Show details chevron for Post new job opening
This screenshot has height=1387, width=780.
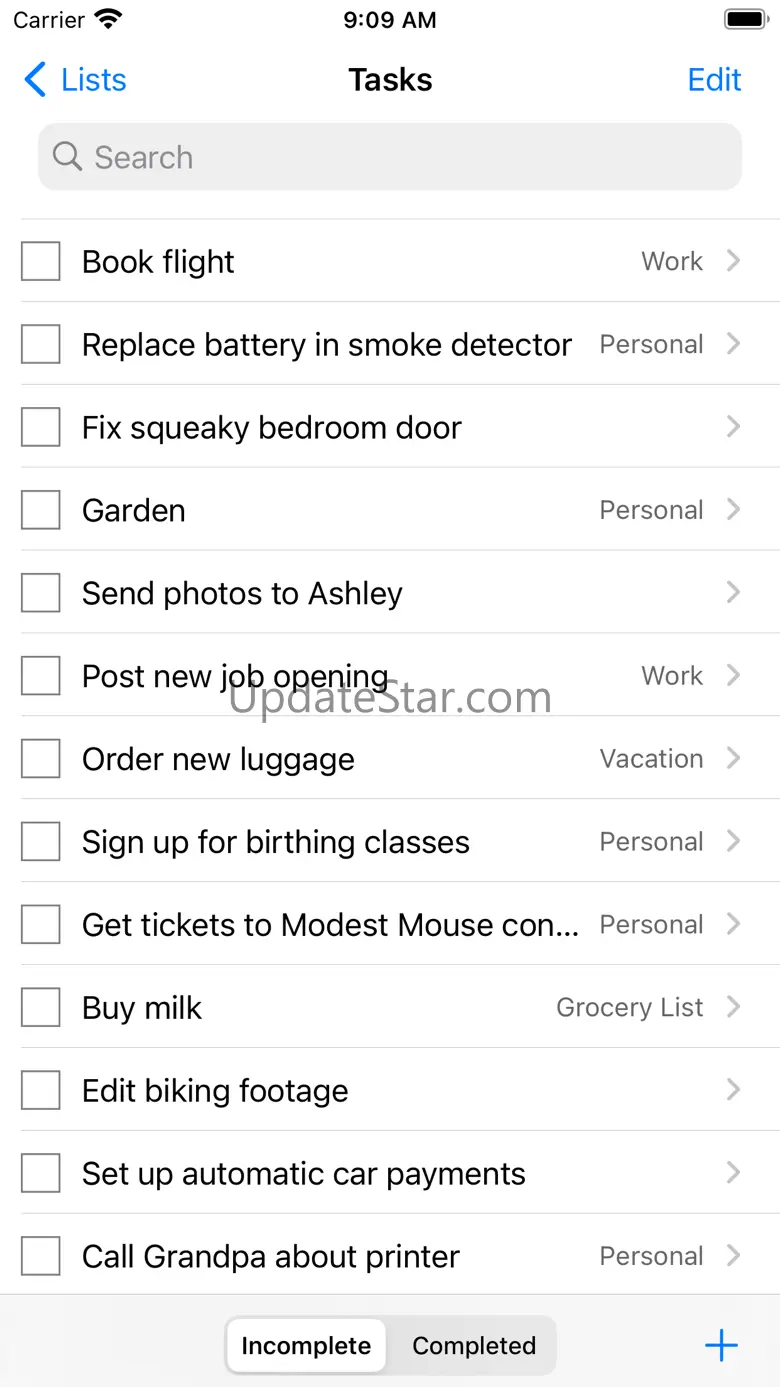(733, 676)
